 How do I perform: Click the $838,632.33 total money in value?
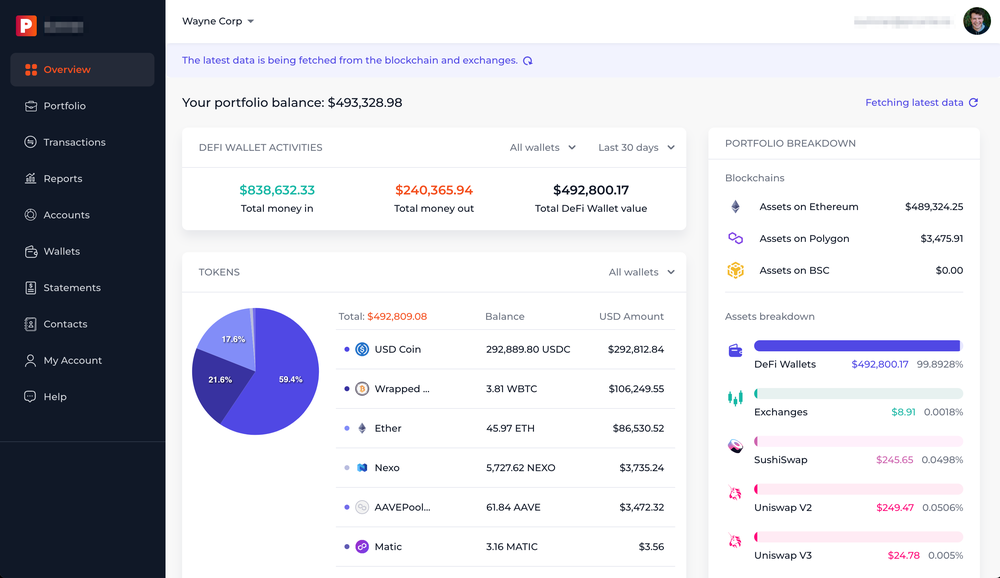(x=277, y=190)
